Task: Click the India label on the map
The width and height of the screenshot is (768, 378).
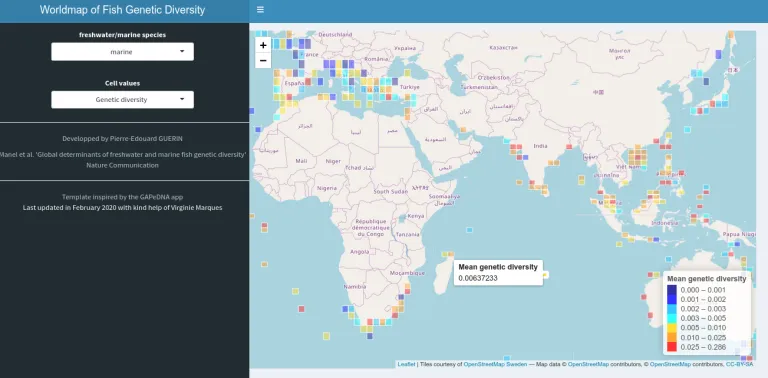Action: [x=540, y=146]
